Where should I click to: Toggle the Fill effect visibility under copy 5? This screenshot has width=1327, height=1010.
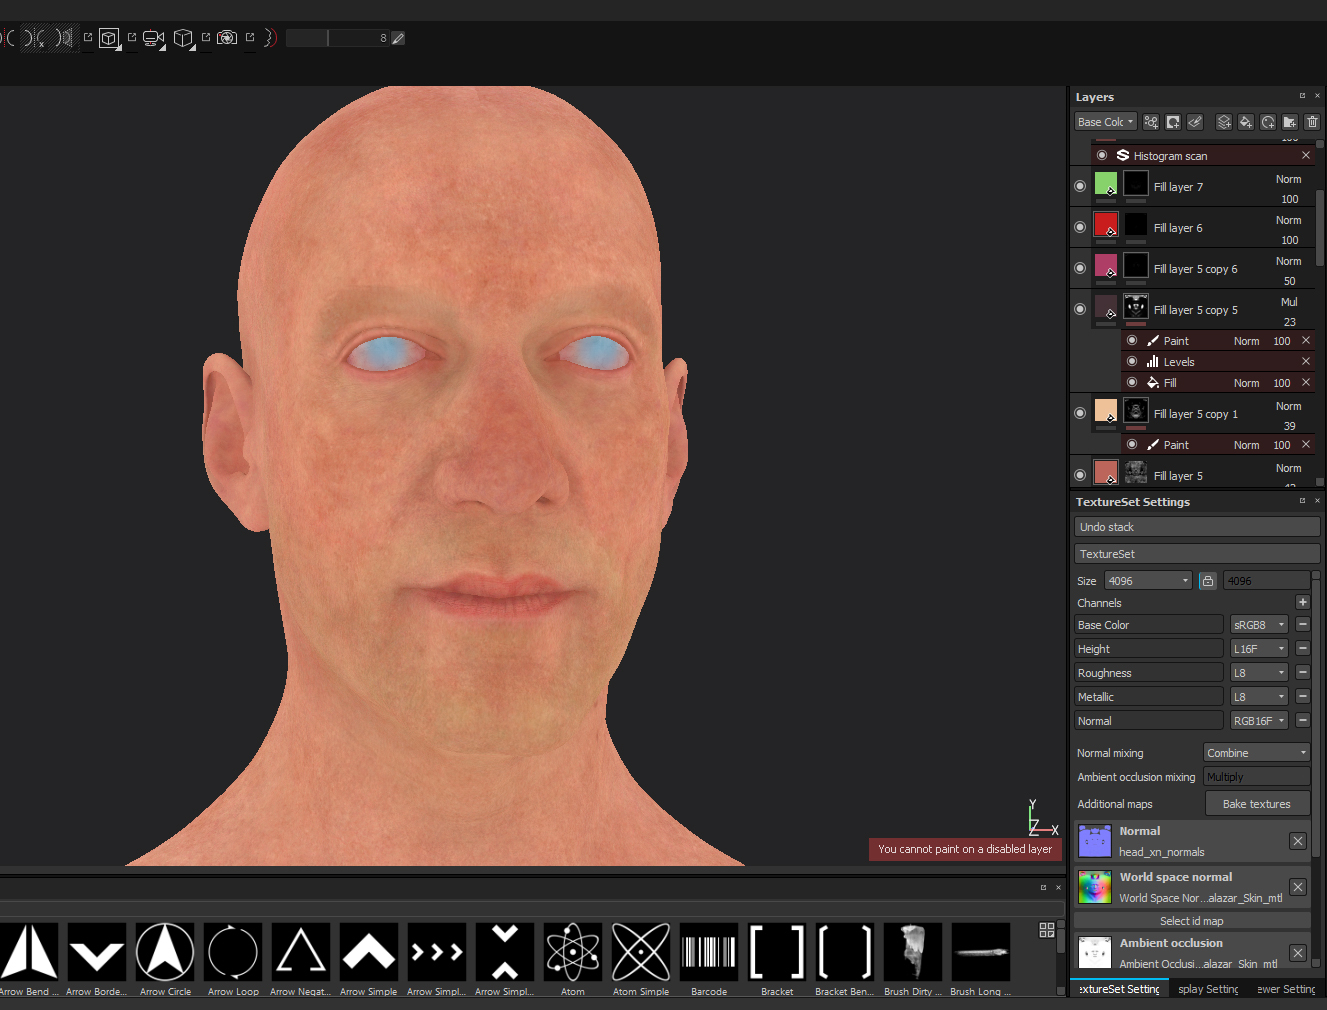tap(1132, 382)
